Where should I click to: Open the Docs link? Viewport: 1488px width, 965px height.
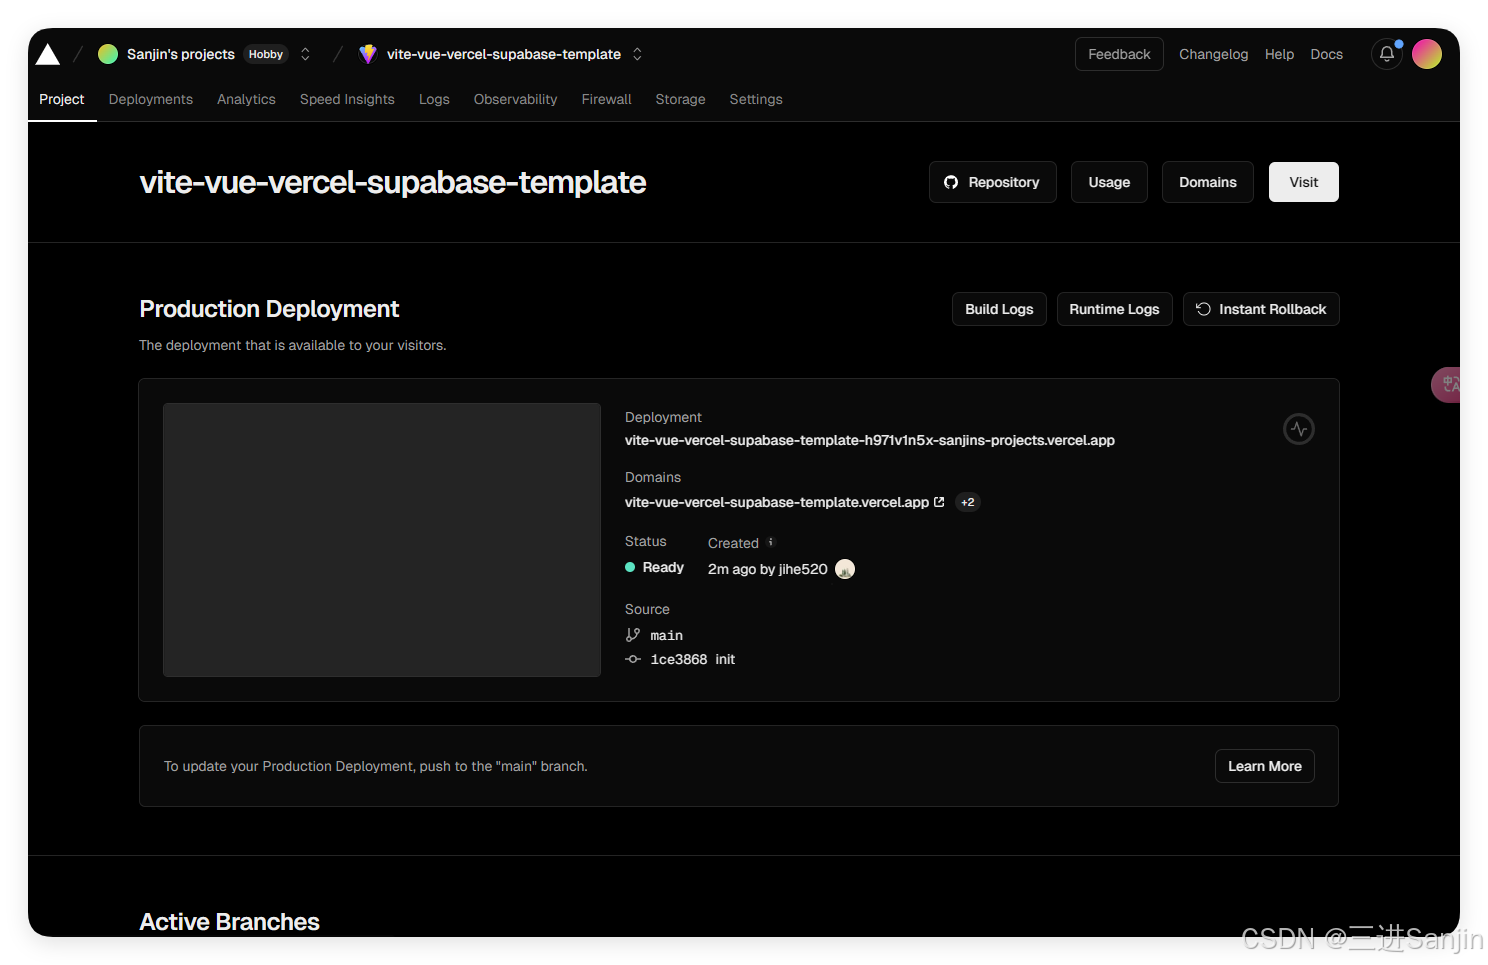[1326, 54]
